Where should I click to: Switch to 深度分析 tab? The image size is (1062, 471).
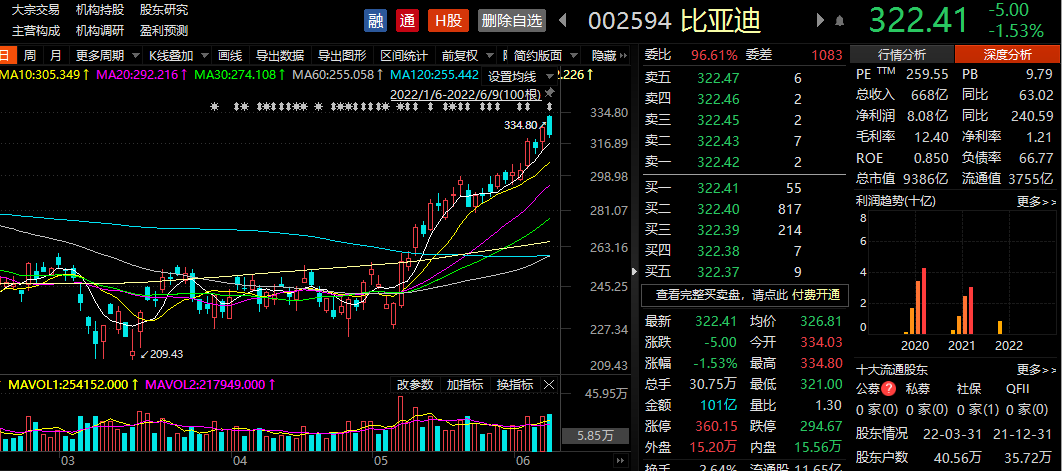click(x=1008, y=55)
